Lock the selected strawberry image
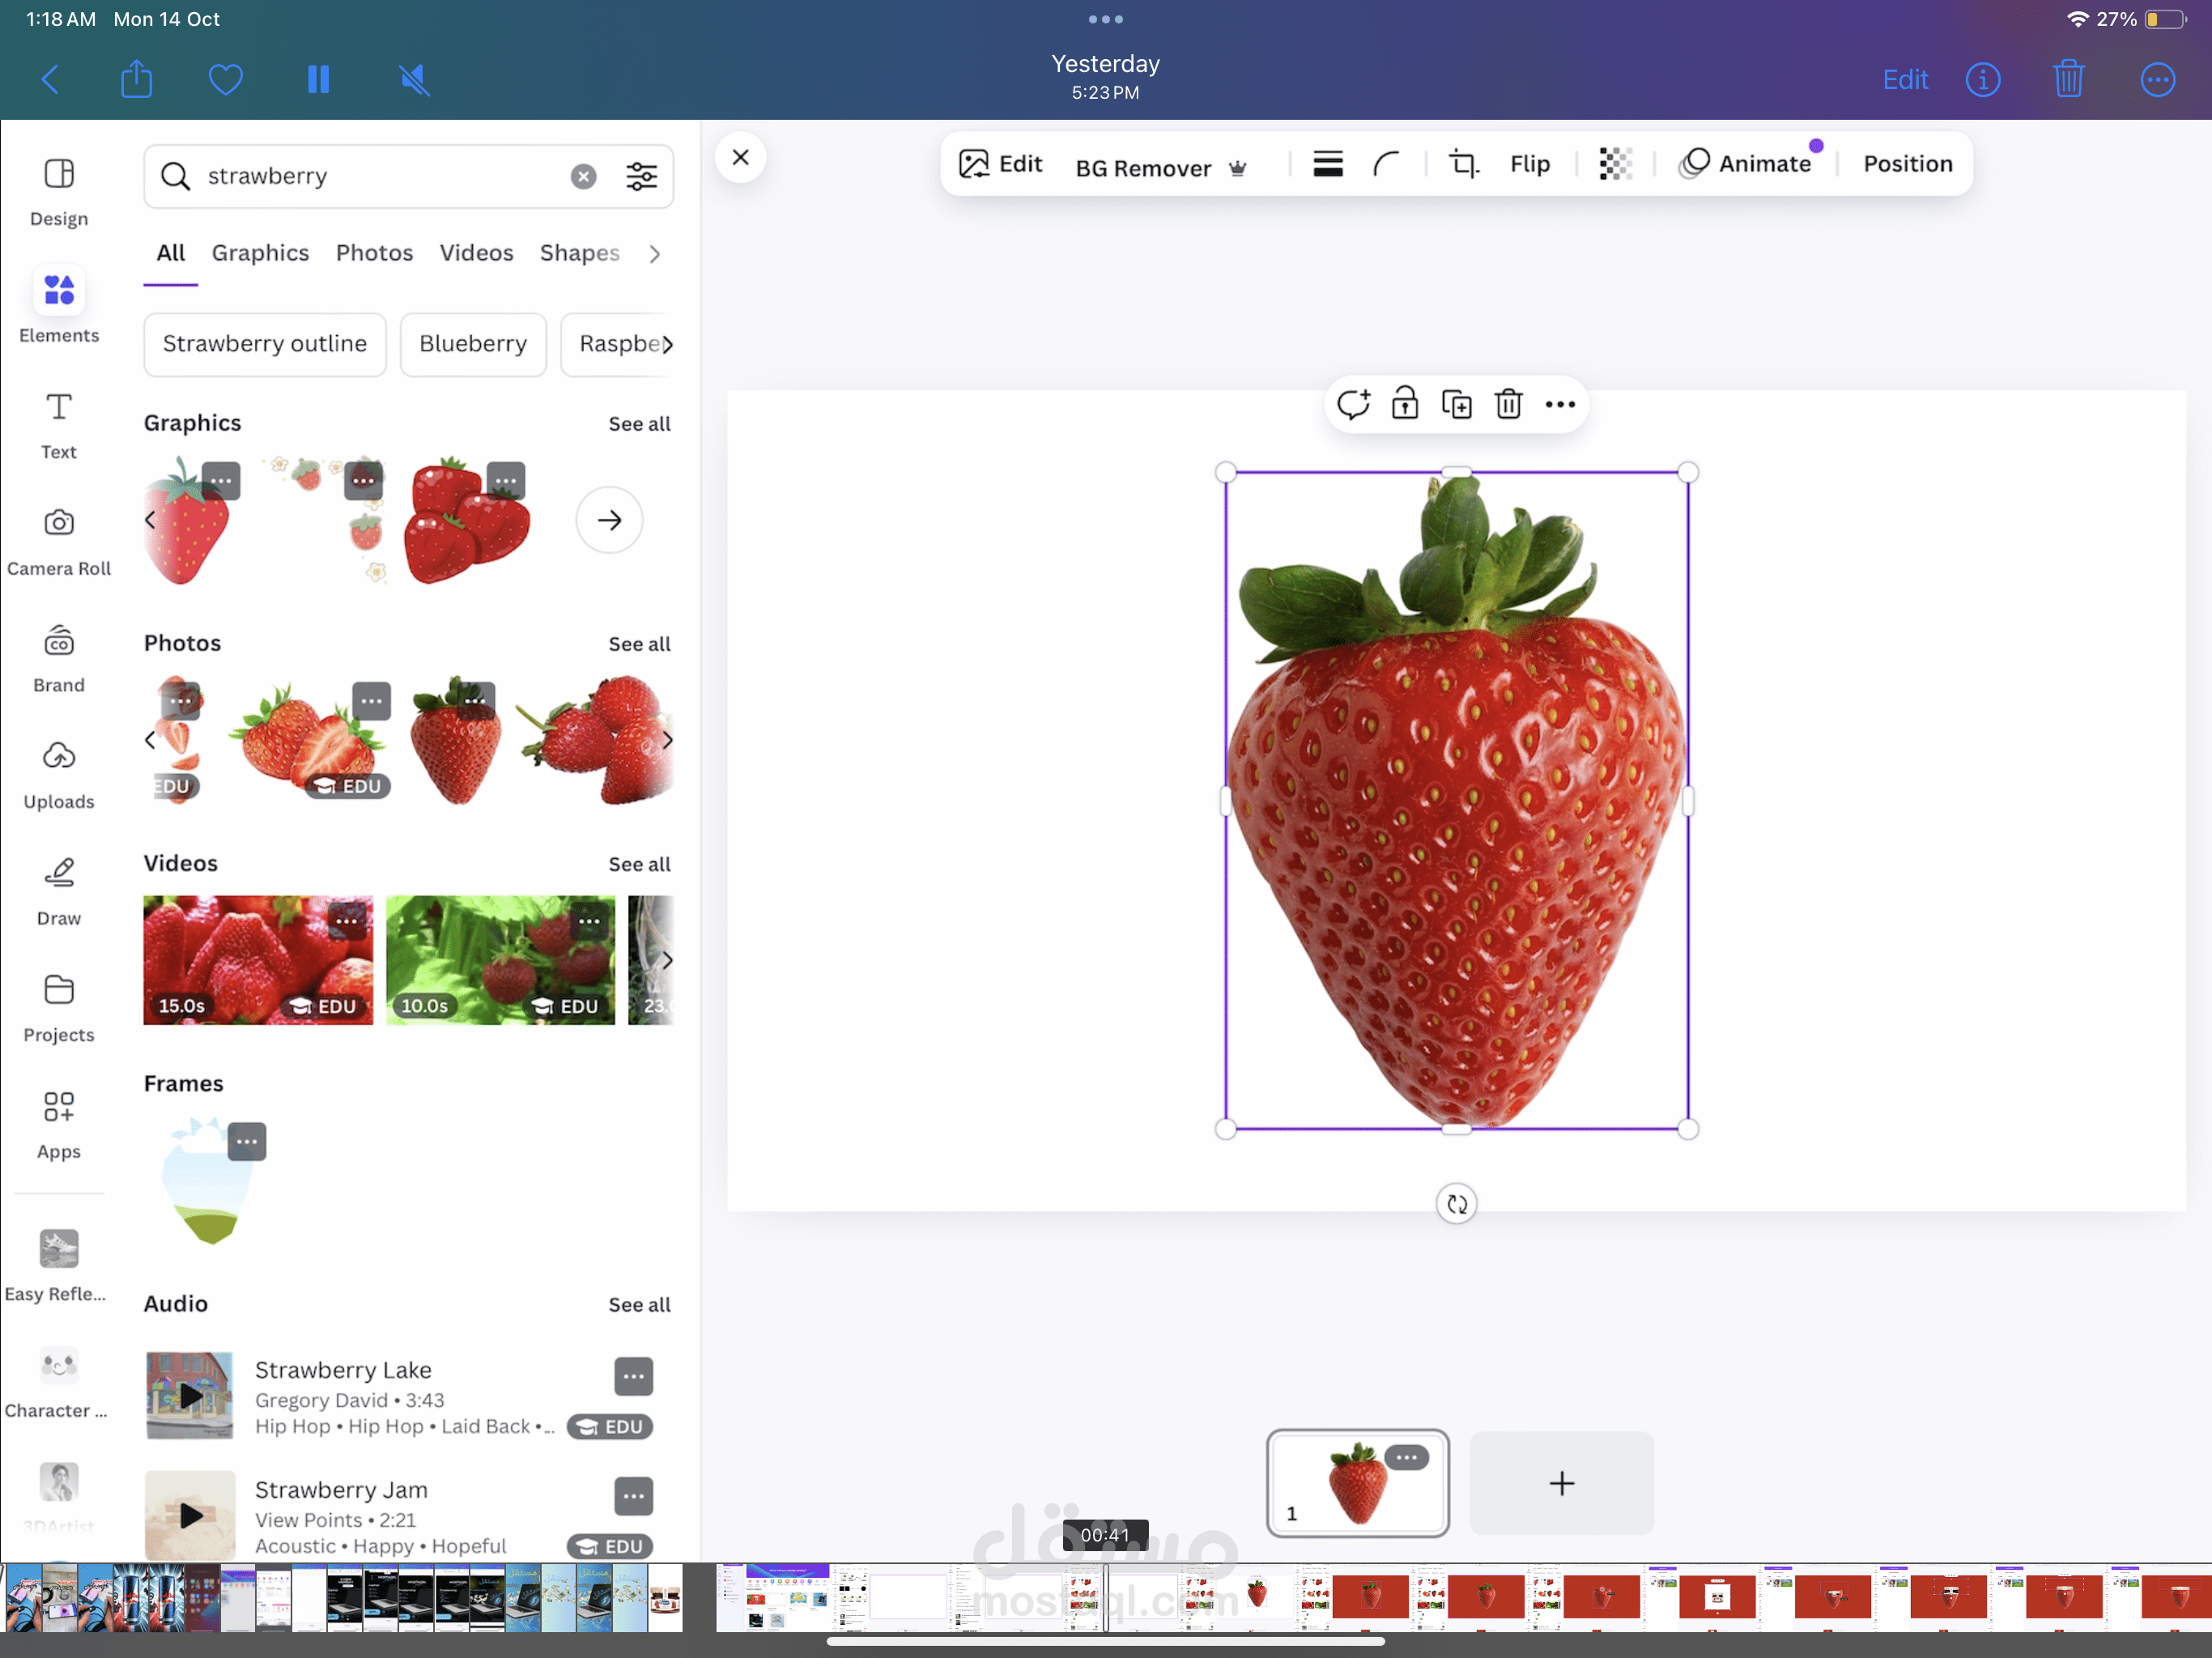The height and width of the screenshot is (1658, 2212). 1404,404
